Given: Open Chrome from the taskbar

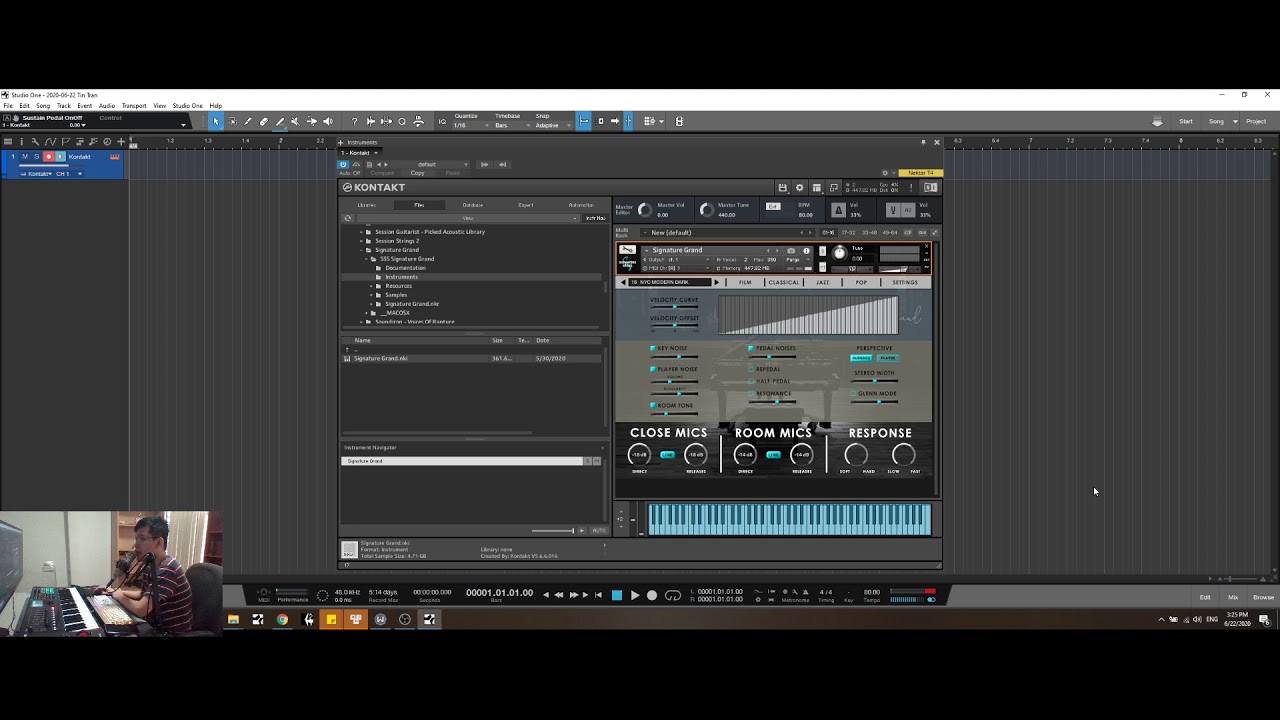Looking at the screenshot, I should click(x=282, y=620).
